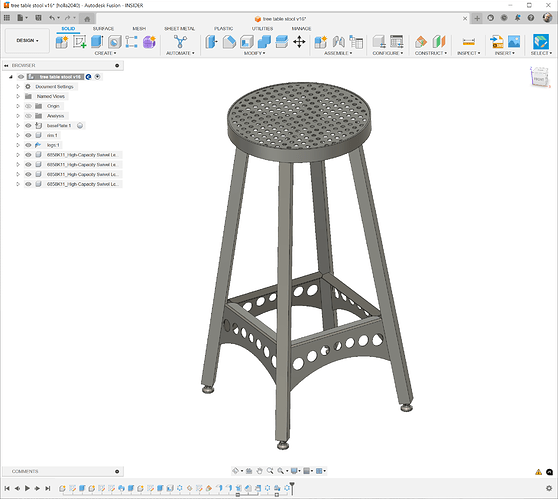Open the DESIGN workspace dropdown
Image resolution: width=558 pixels, height=499 pixels.
click(27, 41)
